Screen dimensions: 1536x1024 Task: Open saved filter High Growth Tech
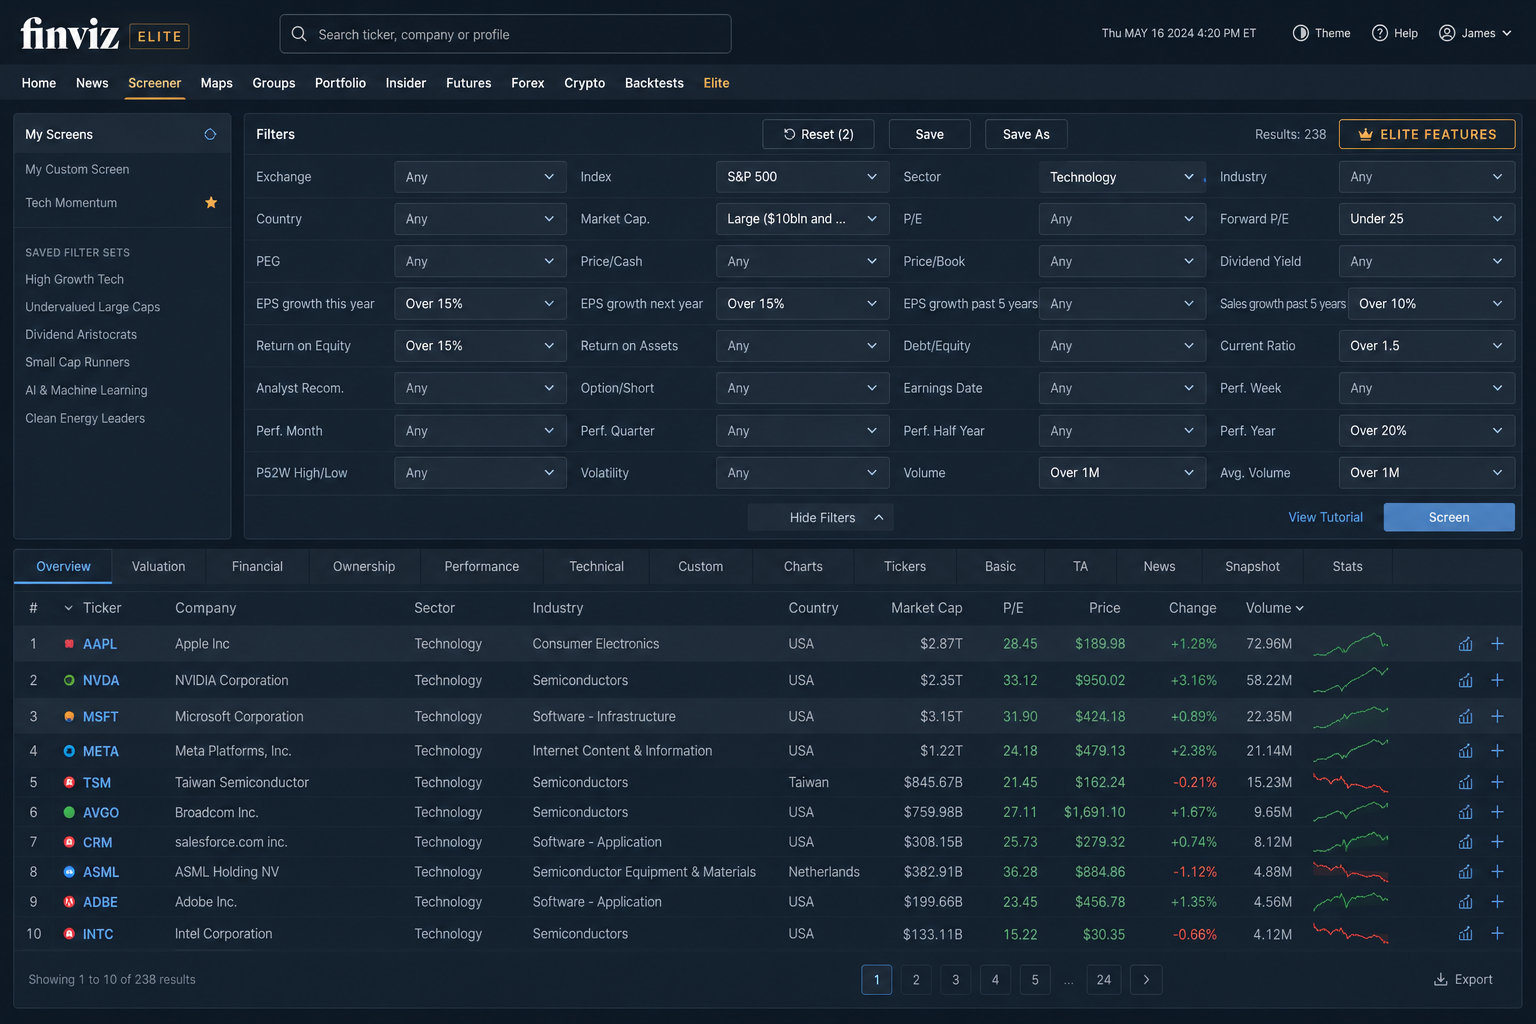[75, 280]
